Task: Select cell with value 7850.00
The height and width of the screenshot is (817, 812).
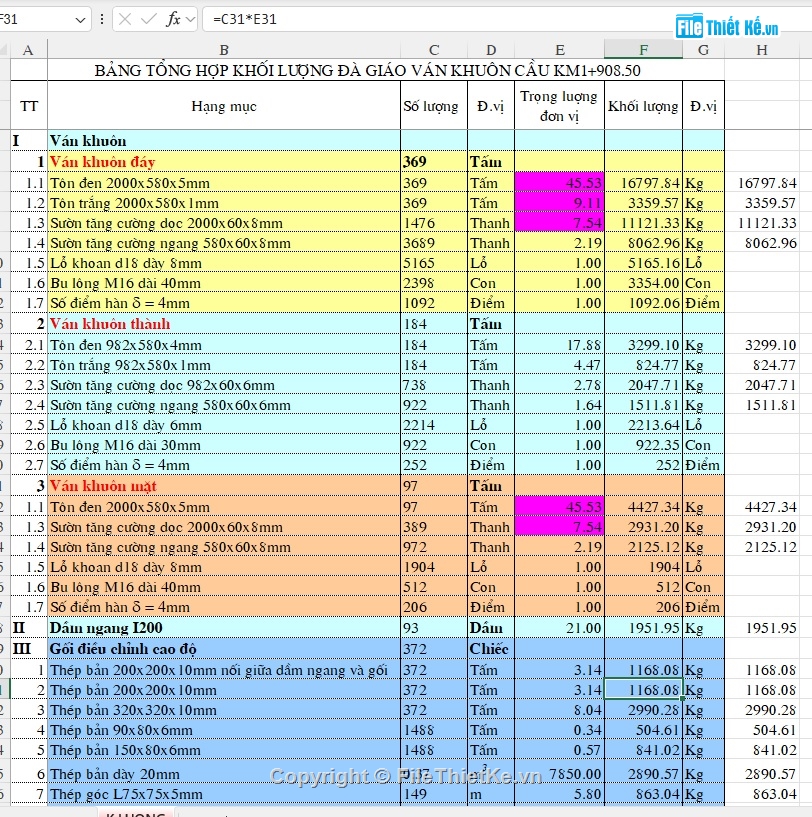Action: point(559,774)
